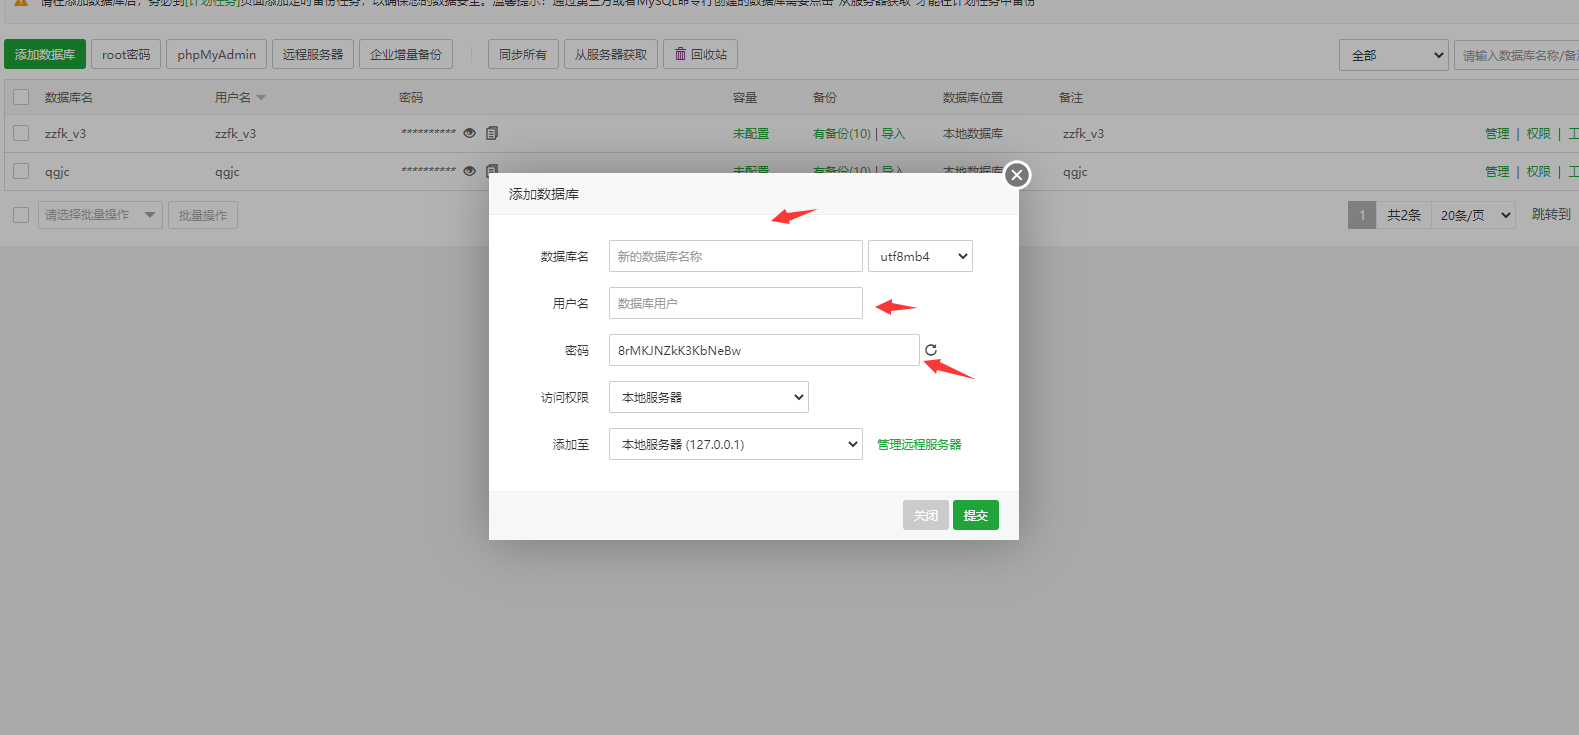Tick the checkbox beside batch operations
This screenshot has width=1579, height=735.
tap(21, 215)
